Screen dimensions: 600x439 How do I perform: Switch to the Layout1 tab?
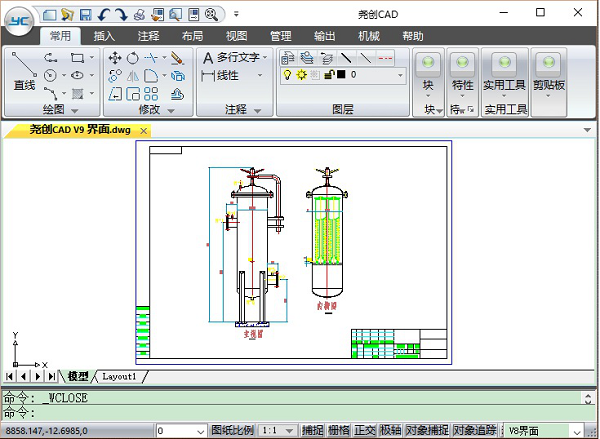119,377
